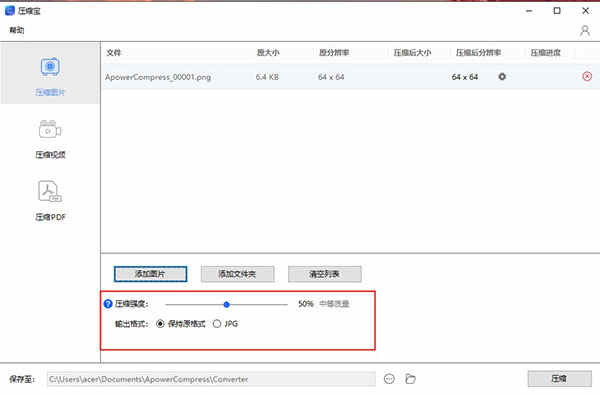
Task: Click the Clear List button
Action: coord(324,274)
